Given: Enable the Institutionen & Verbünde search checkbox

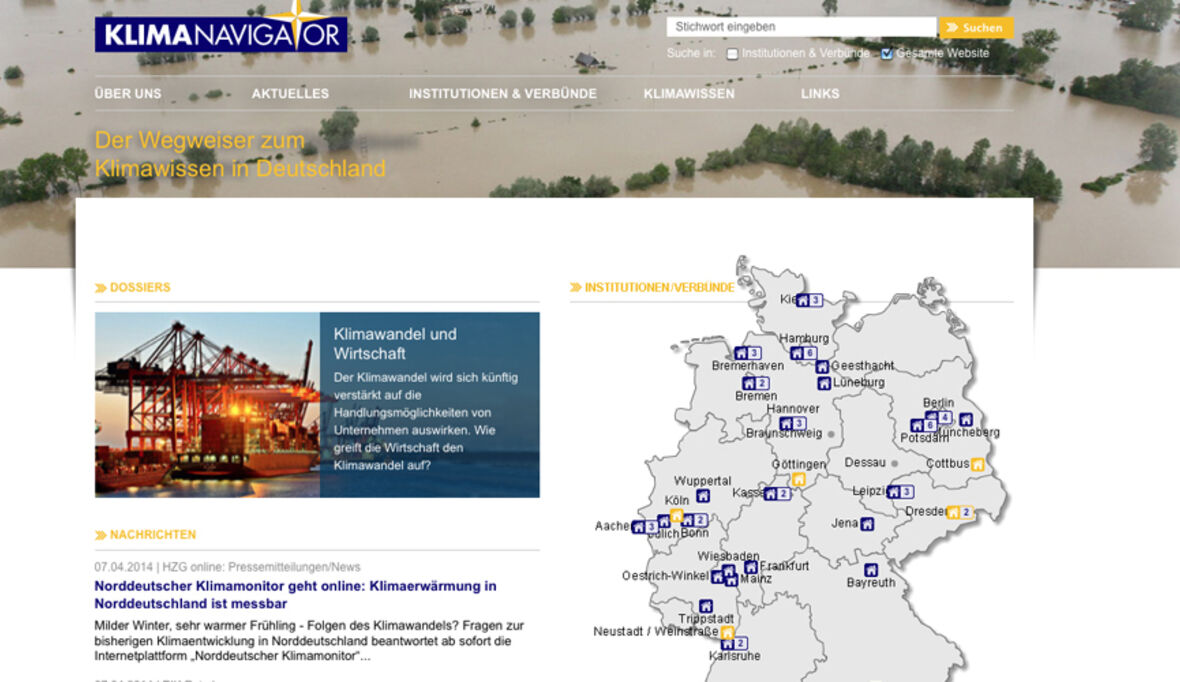Looking at the screenshot, I should (732, 54).
